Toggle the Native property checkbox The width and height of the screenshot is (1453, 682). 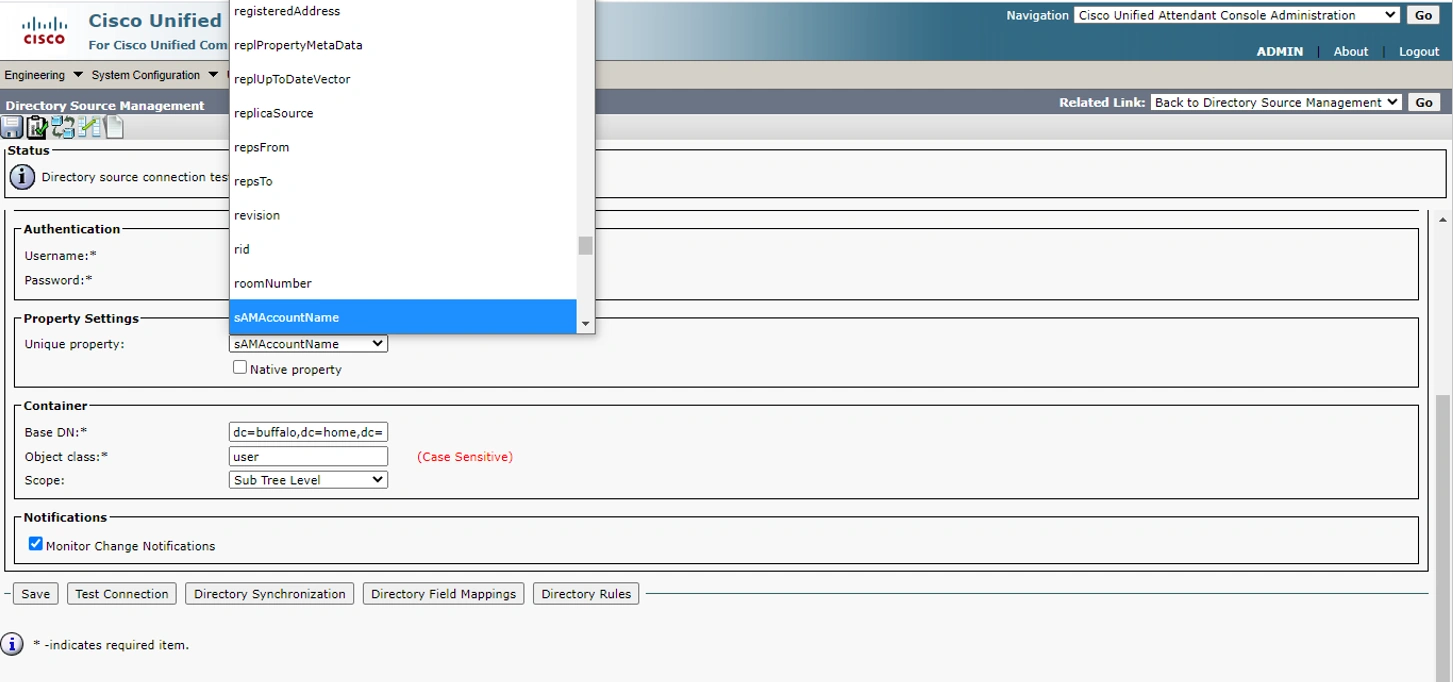pos(240,368)
